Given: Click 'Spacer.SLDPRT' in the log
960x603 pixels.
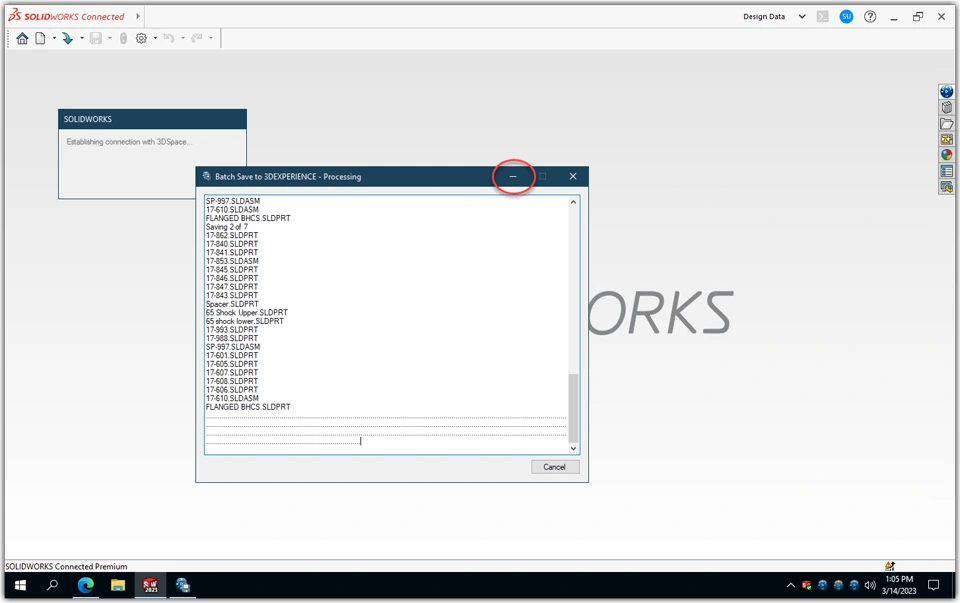Looking at the screenshot, I should click(x=232, y=304).
